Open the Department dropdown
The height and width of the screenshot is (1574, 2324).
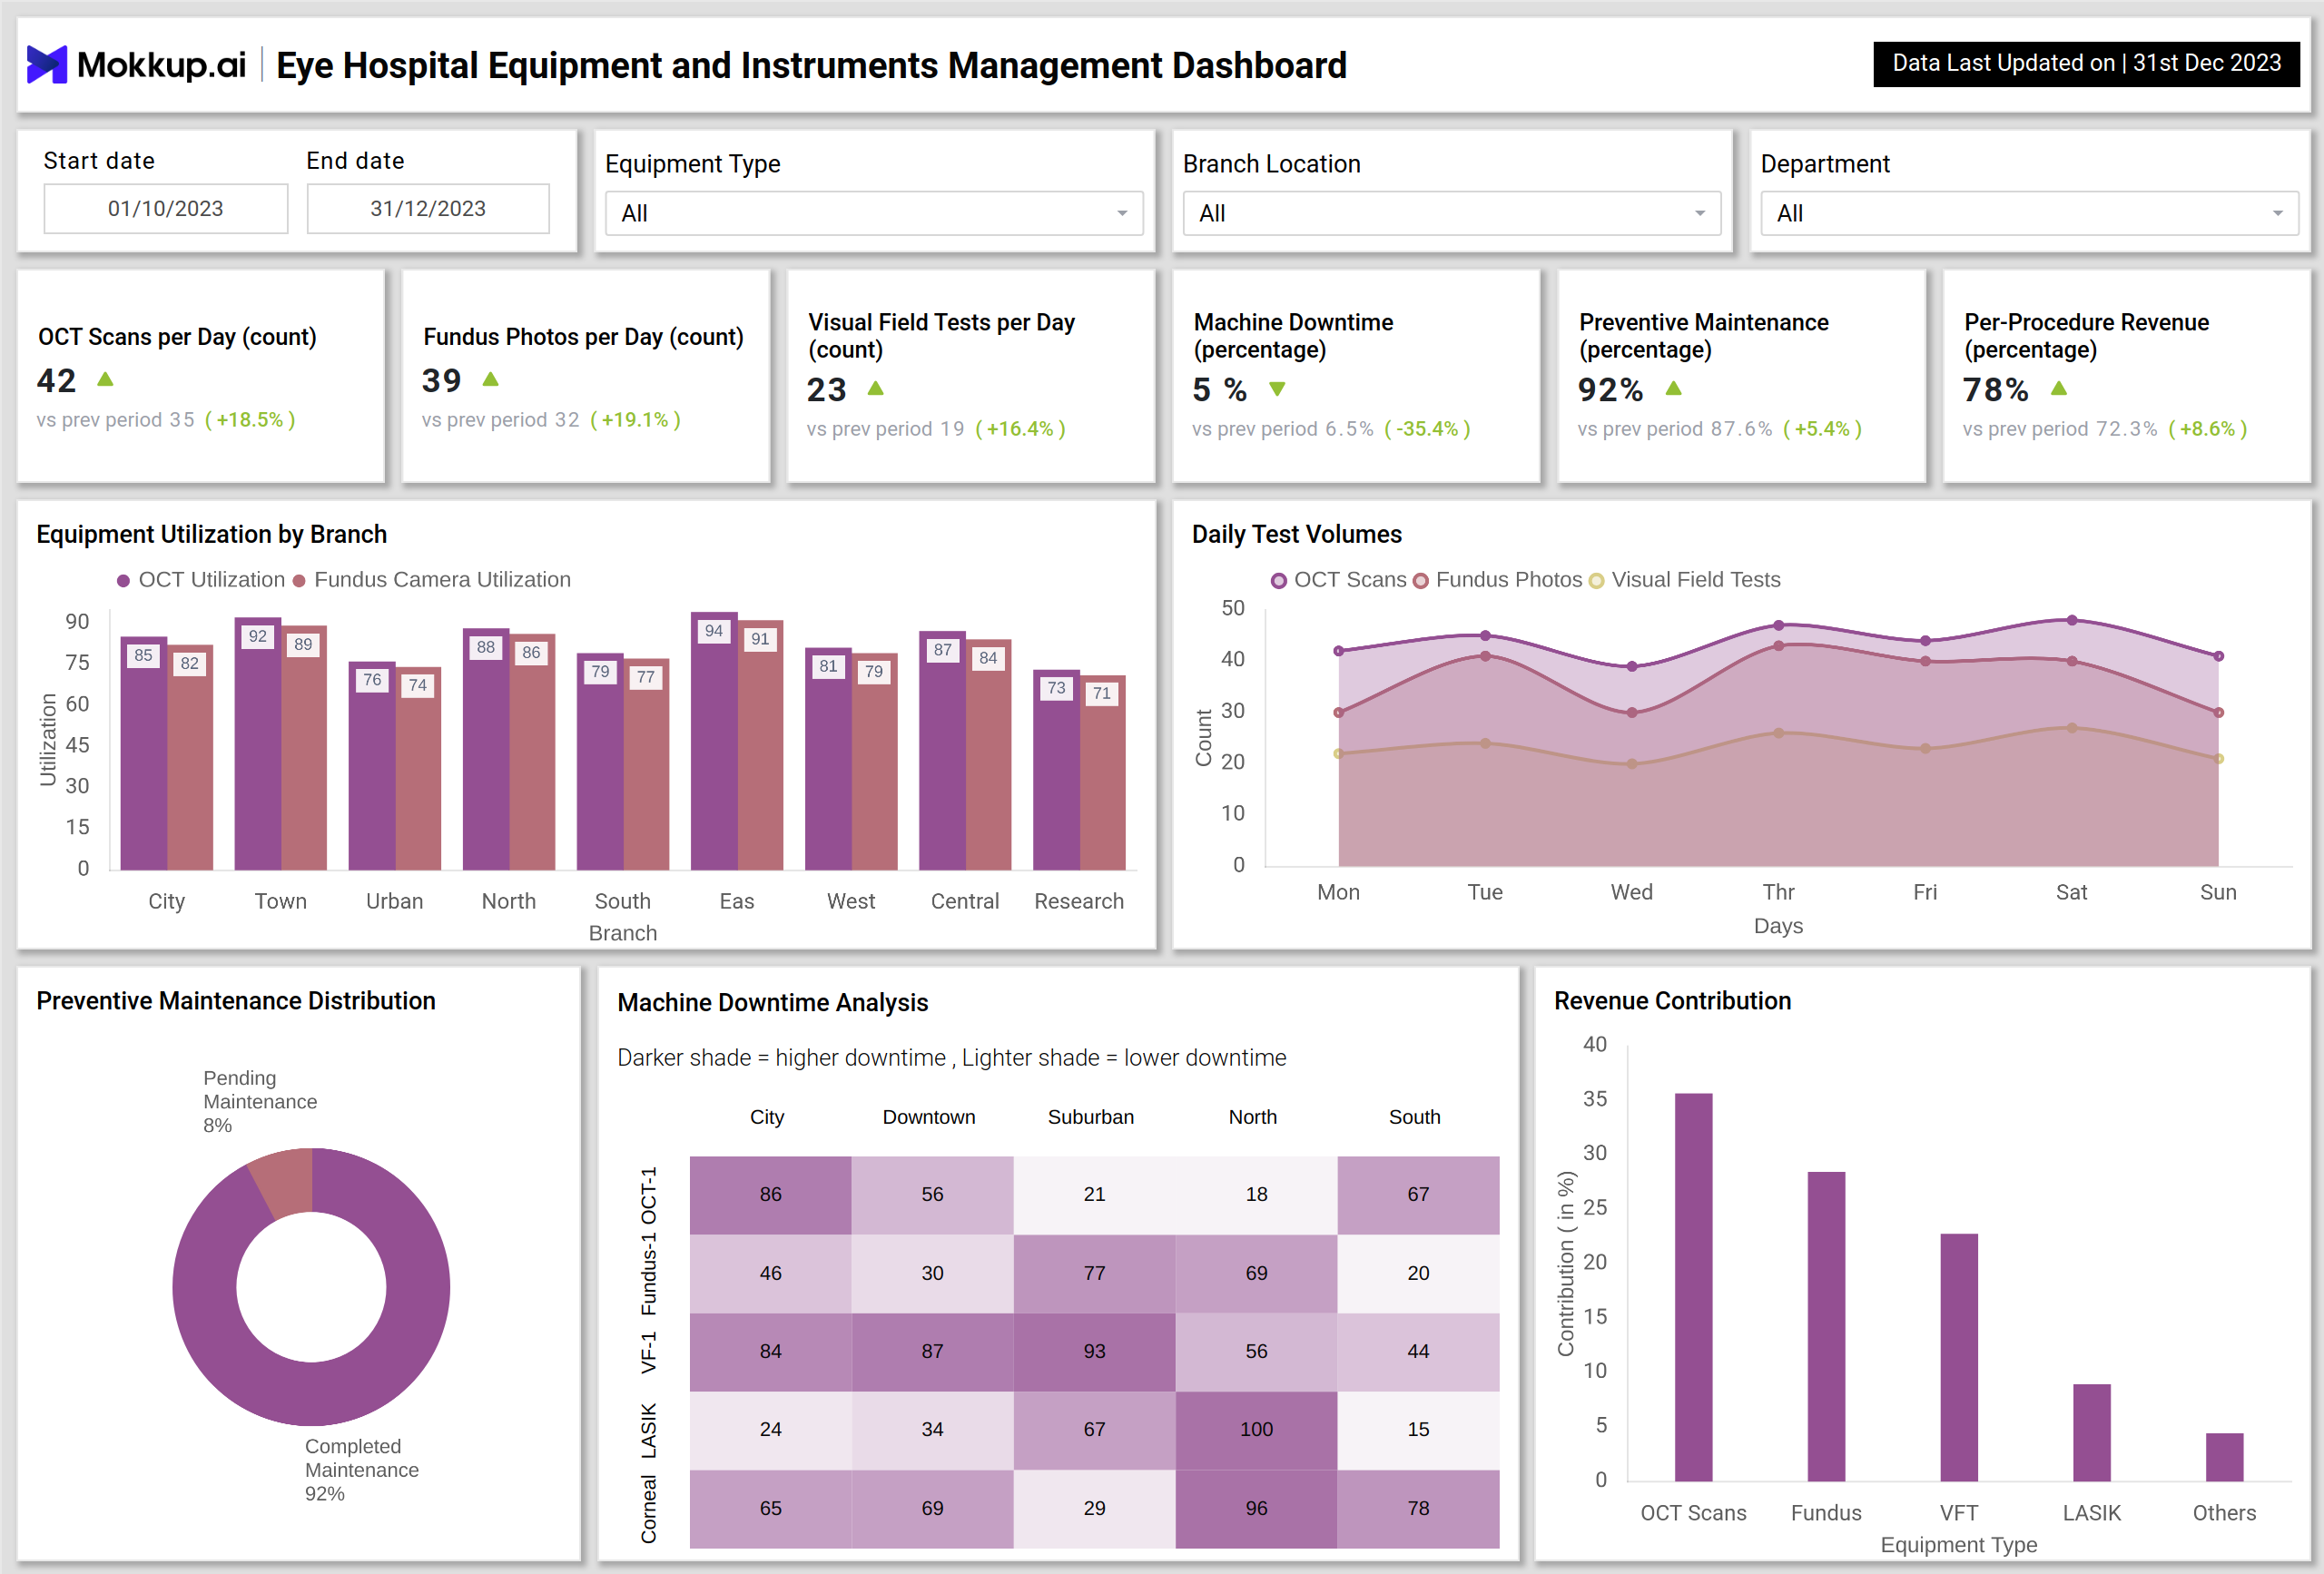click(x=2029, y=213)
